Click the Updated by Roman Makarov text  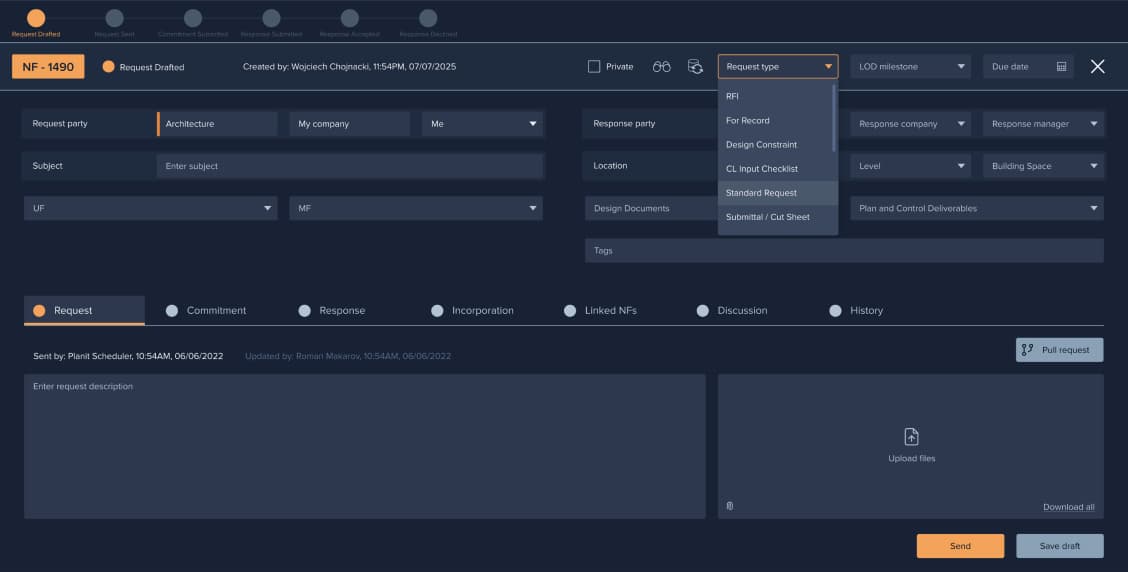pos(348,356)
